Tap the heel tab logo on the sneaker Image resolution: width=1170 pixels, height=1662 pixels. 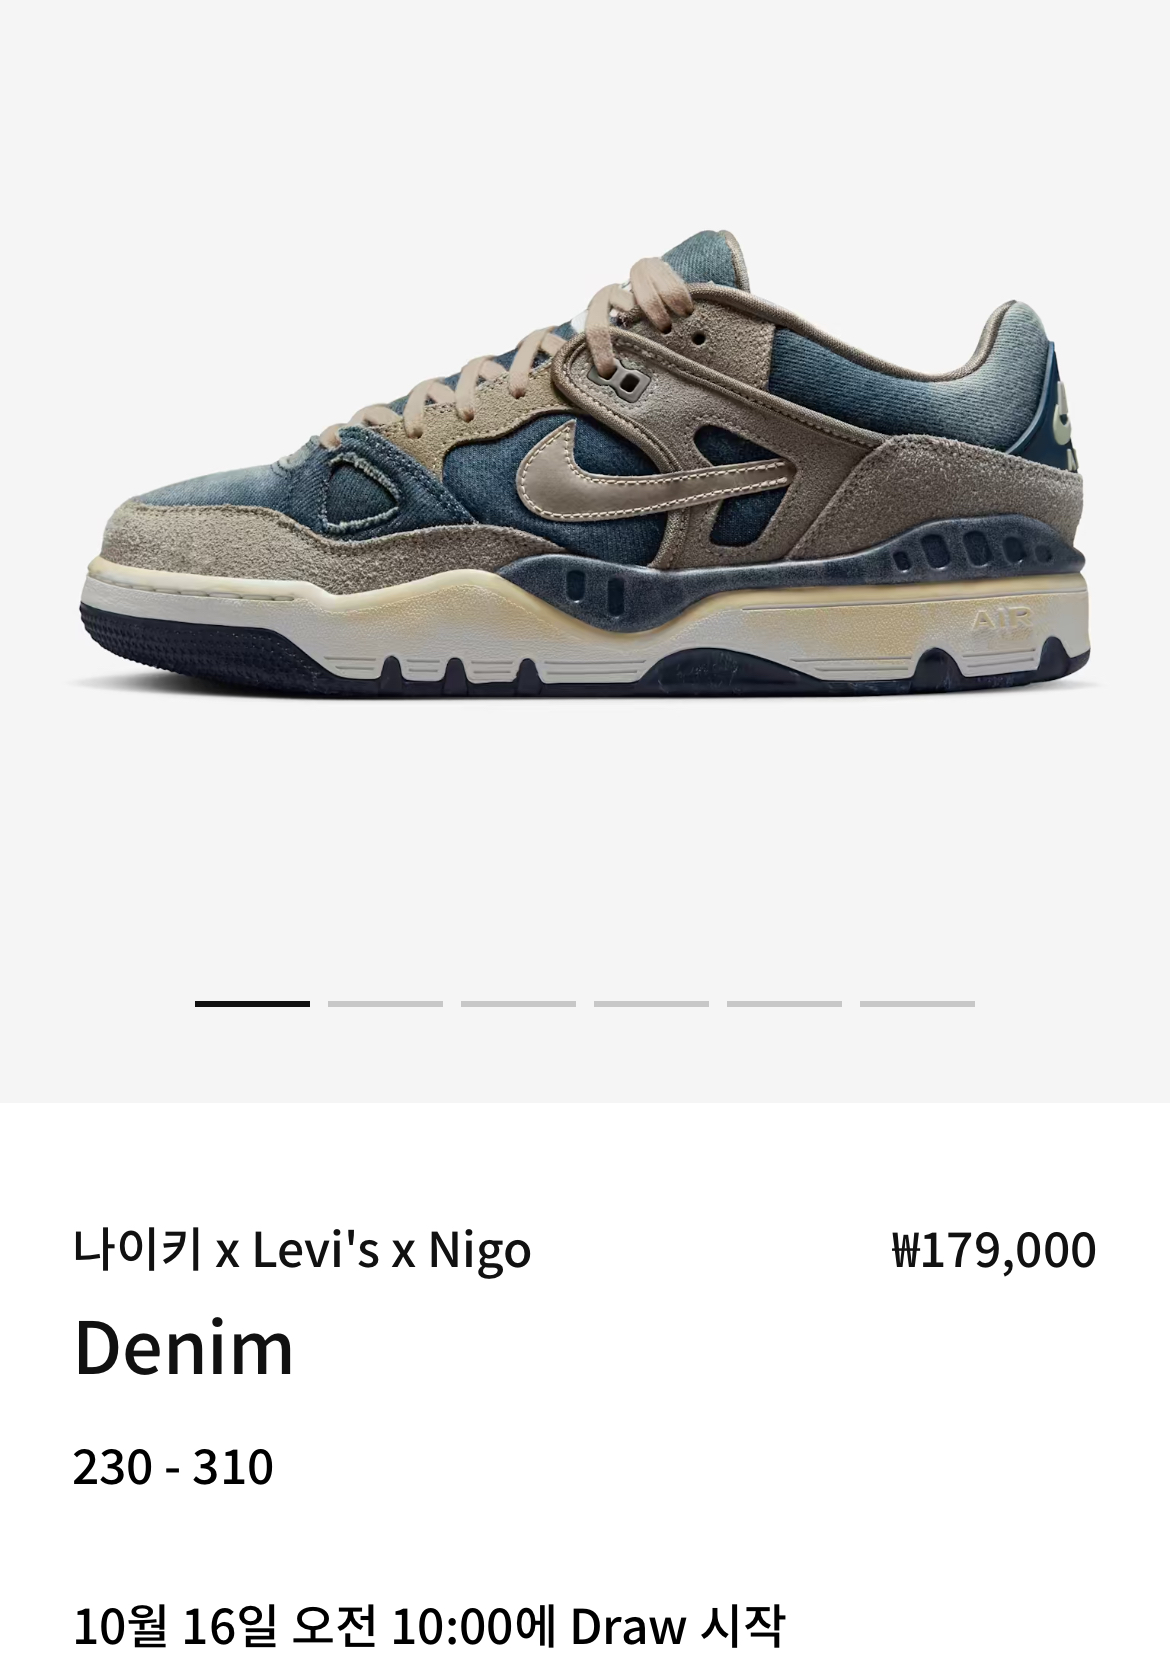pos(1067,412)
